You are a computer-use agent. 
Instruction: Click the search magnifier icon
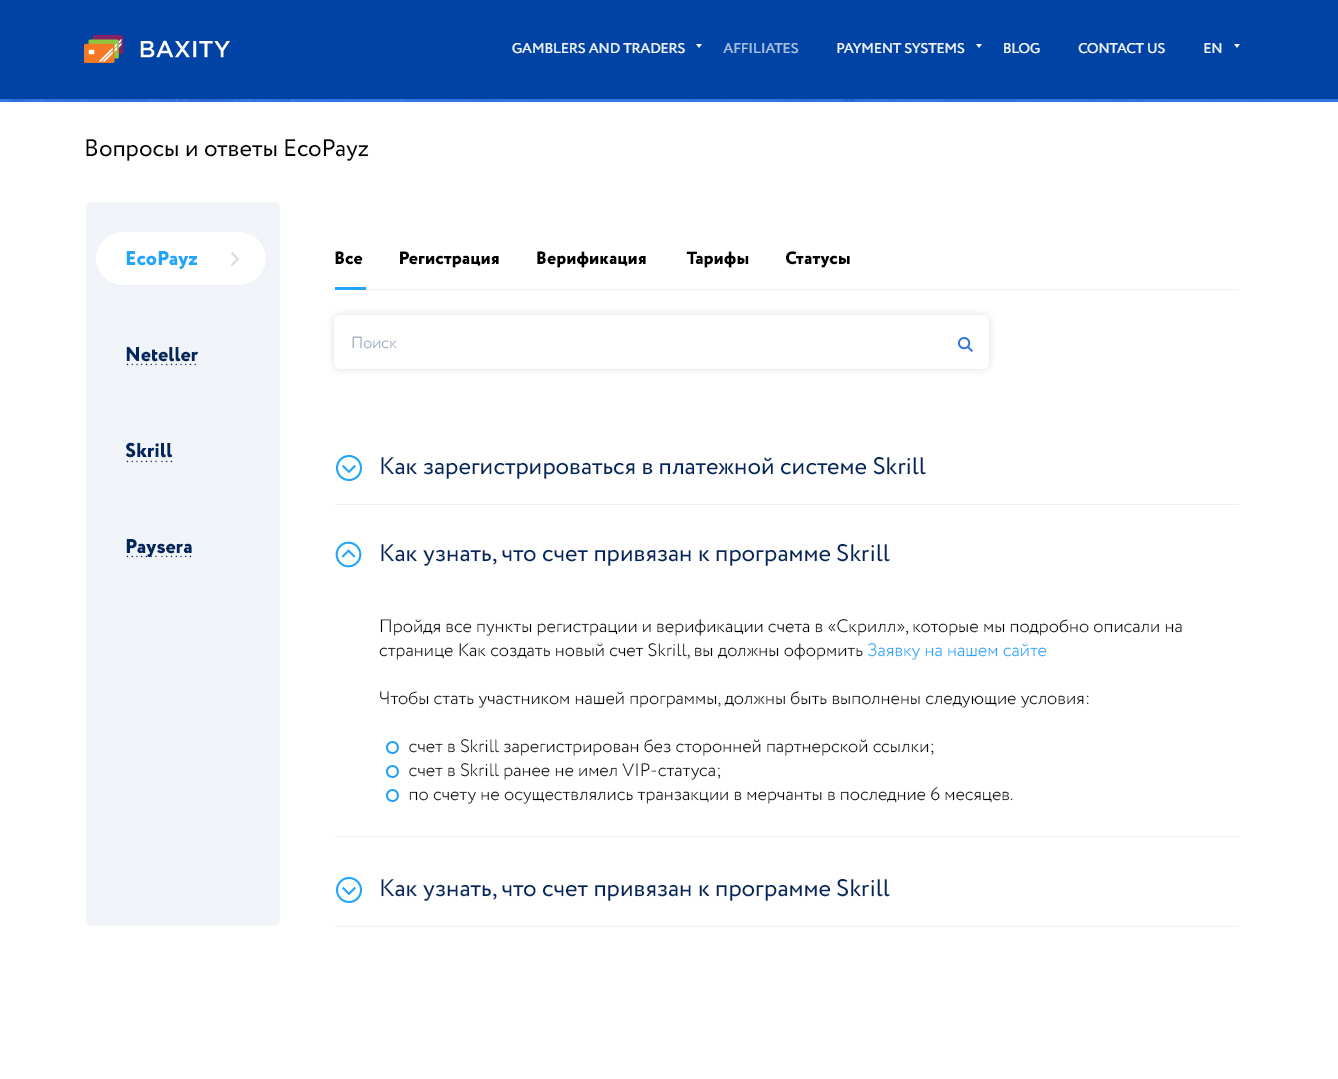tap(965, 344)
